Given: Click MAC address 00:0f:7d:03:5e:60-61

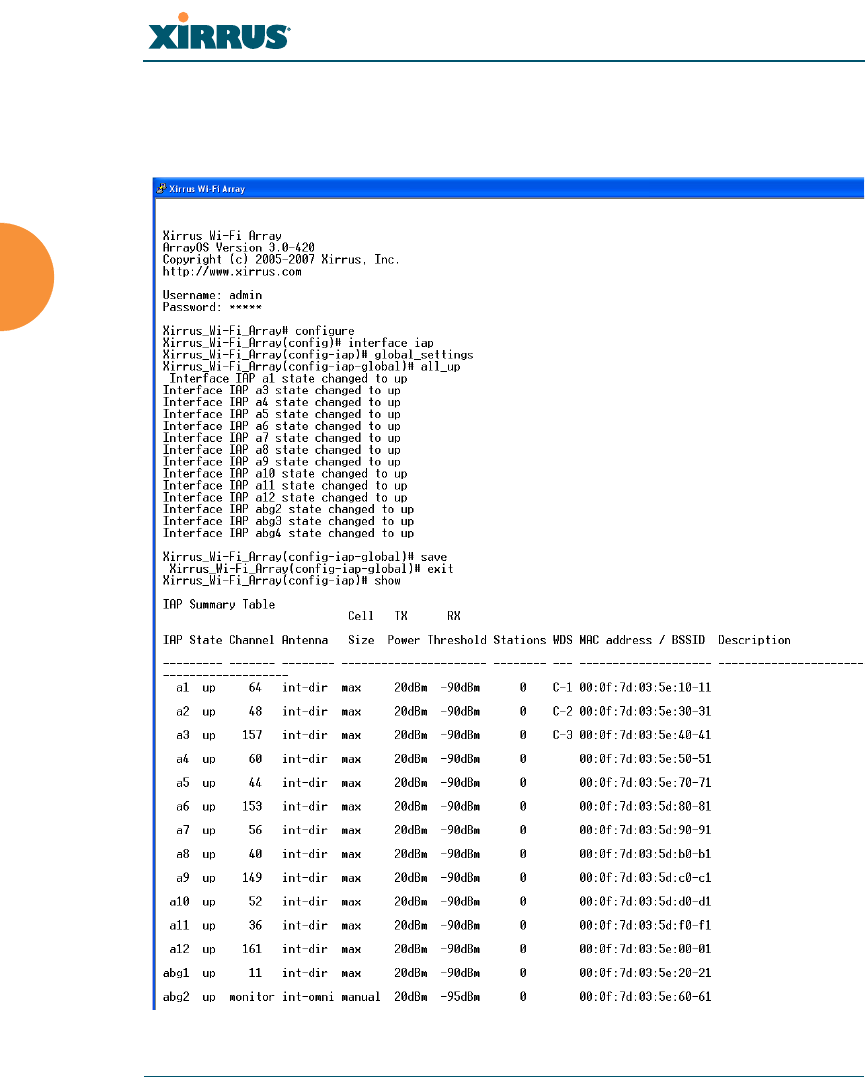Looking at the screenshot, I should 645,997.
